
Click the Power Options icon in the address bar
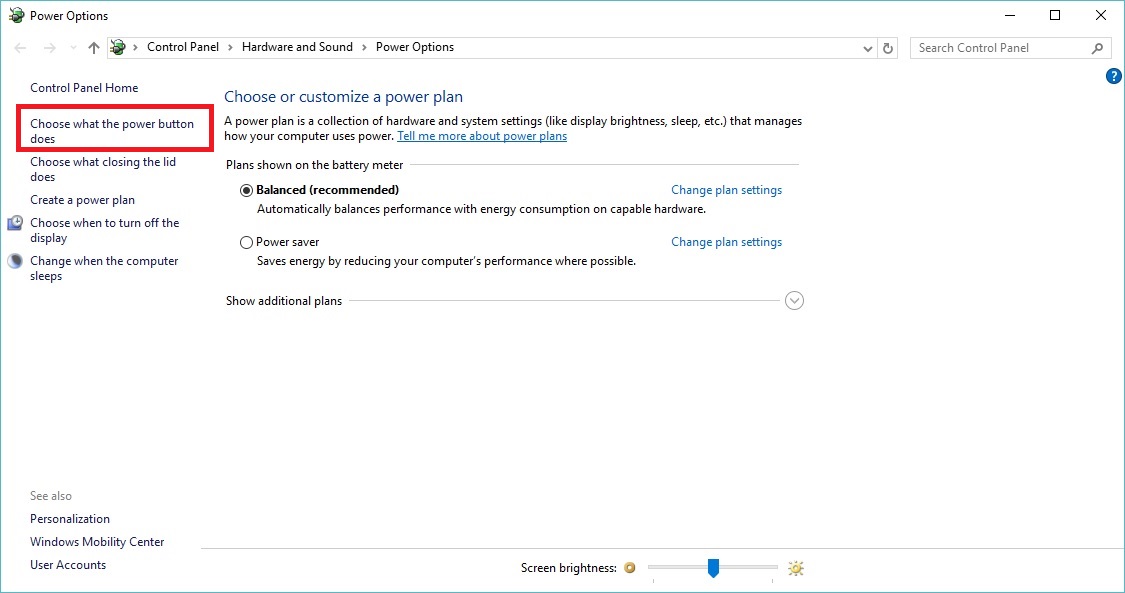coord(117,47)
